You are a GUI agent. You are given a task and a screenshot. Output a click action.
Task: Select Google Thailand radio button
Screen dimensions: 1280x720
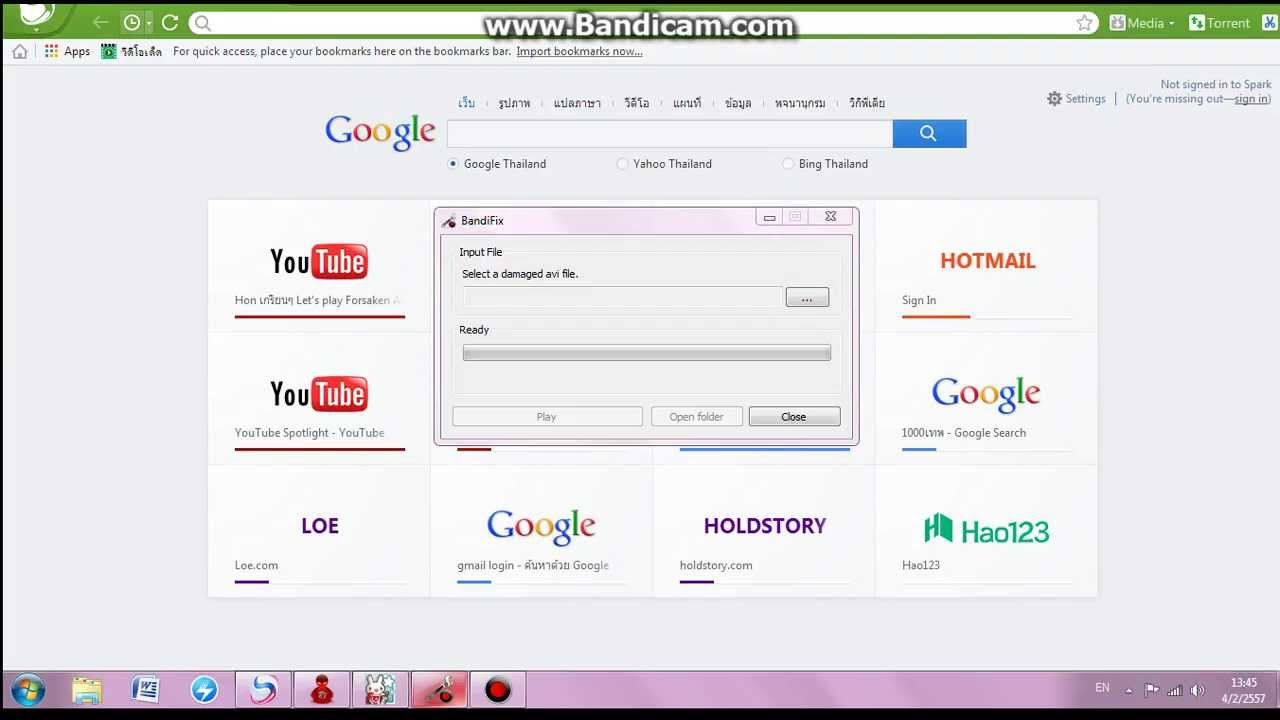click(453, 163)
